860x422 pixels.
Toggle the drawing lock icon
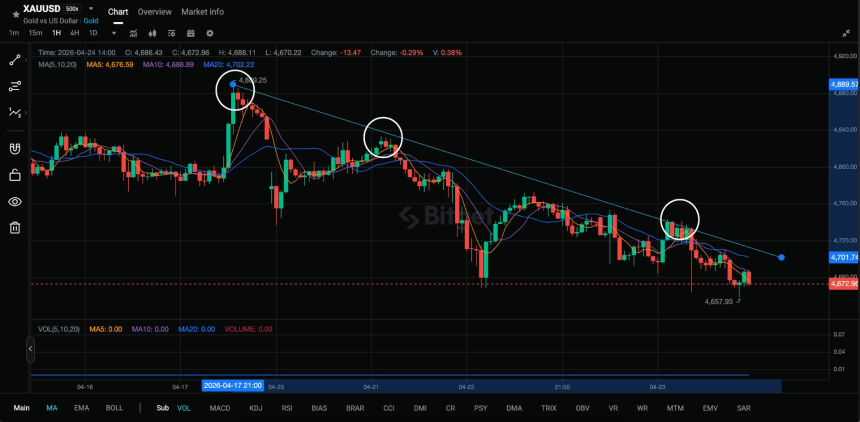click(x=15, y=175)
